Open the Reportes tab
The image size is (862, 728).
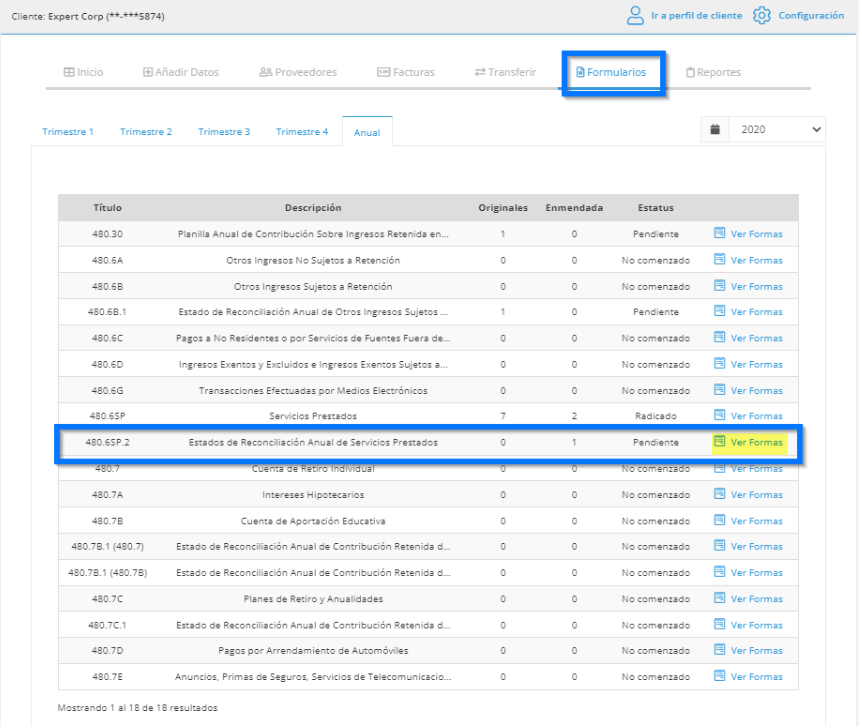point(715,72)
